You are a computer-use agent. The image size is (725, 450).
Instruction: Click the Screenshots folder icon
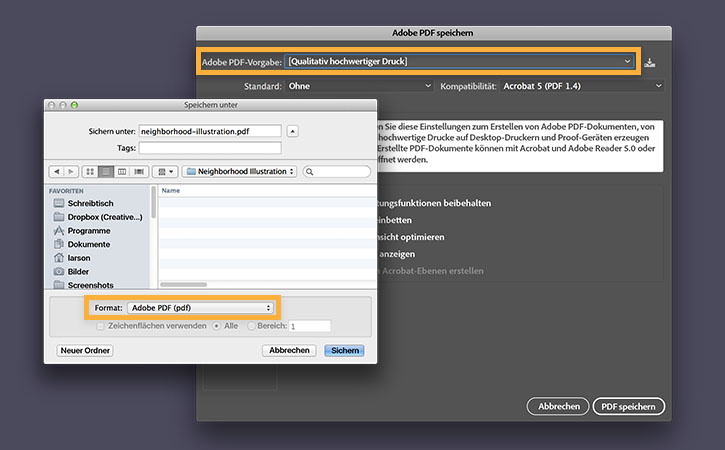click(x=59, y=285)
